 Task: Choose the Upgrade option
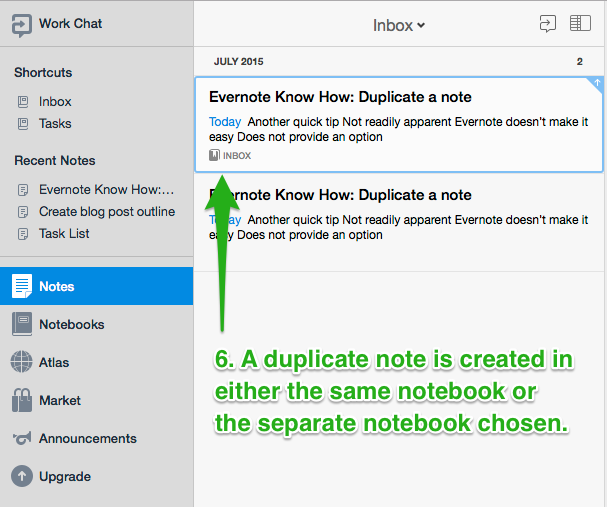[65, 476]
